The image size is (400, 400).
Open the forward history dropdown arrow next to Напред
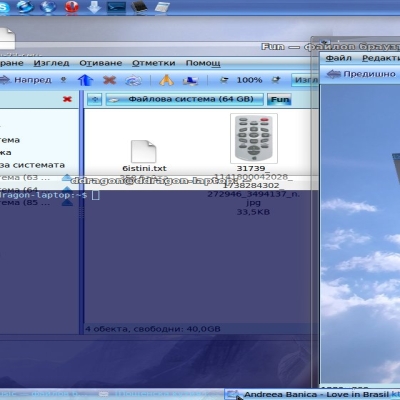63,80
